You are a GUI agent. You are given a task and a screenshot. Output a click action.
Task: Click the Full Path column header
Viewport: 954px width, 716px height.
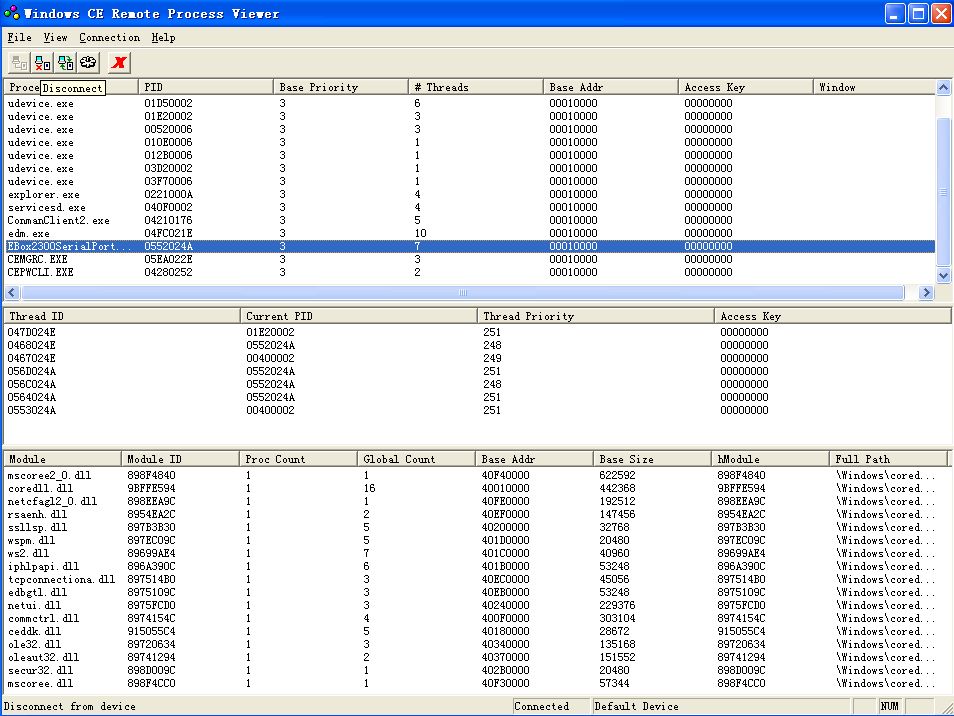(x=889, y=459)
